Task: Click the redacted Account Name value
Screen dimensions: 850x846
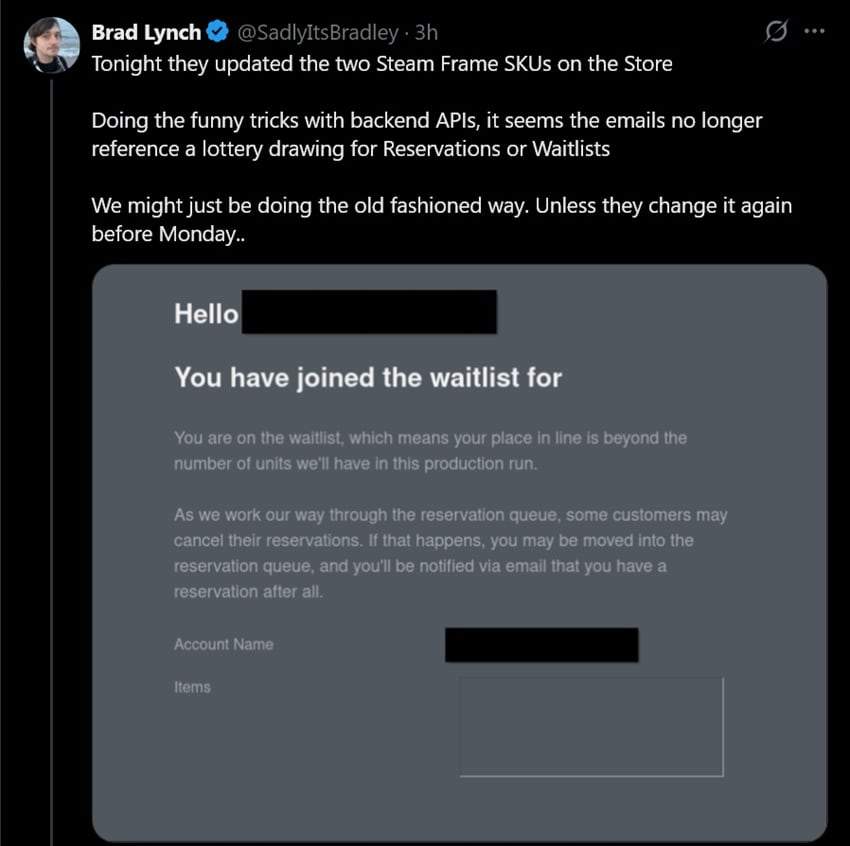Action: (542, 645)
